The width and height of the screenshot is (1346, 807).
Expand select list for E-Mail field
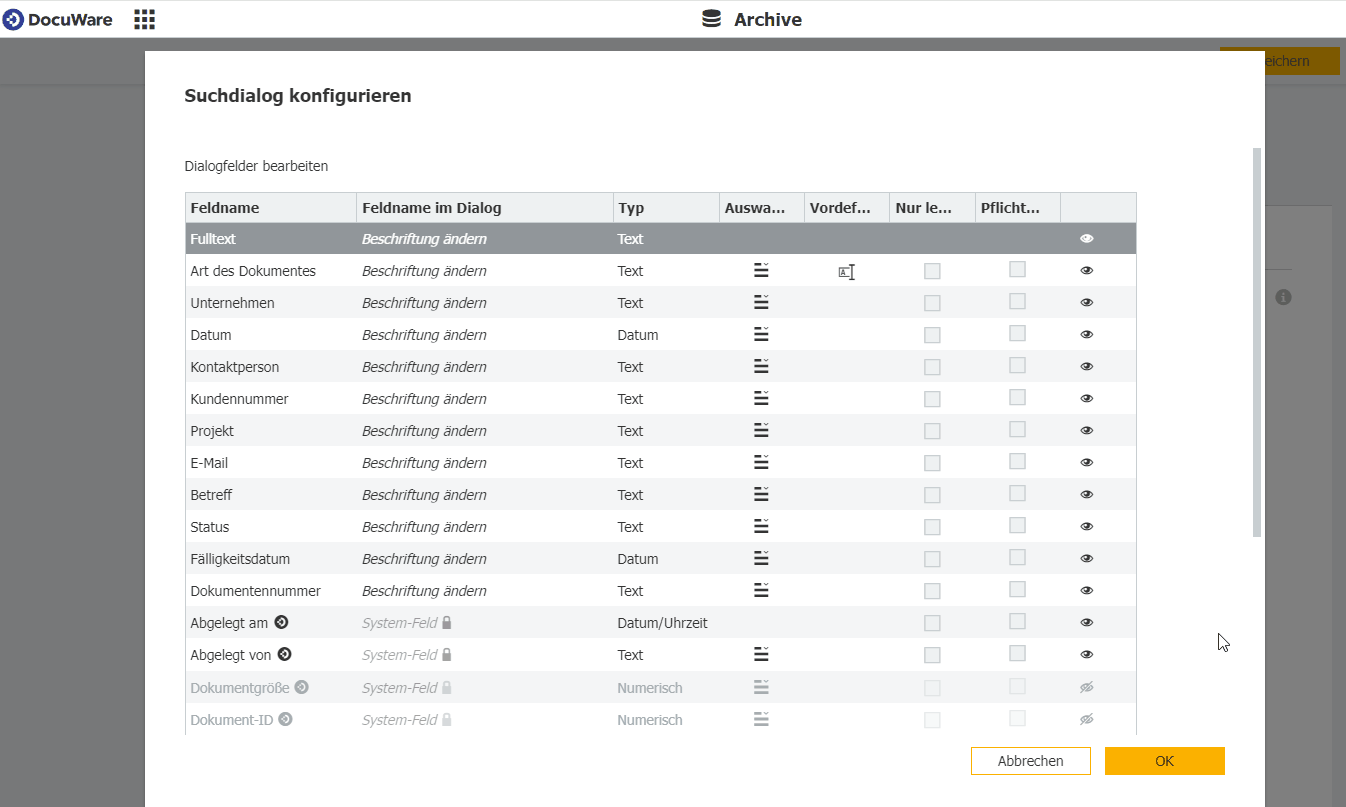(761, 463)
